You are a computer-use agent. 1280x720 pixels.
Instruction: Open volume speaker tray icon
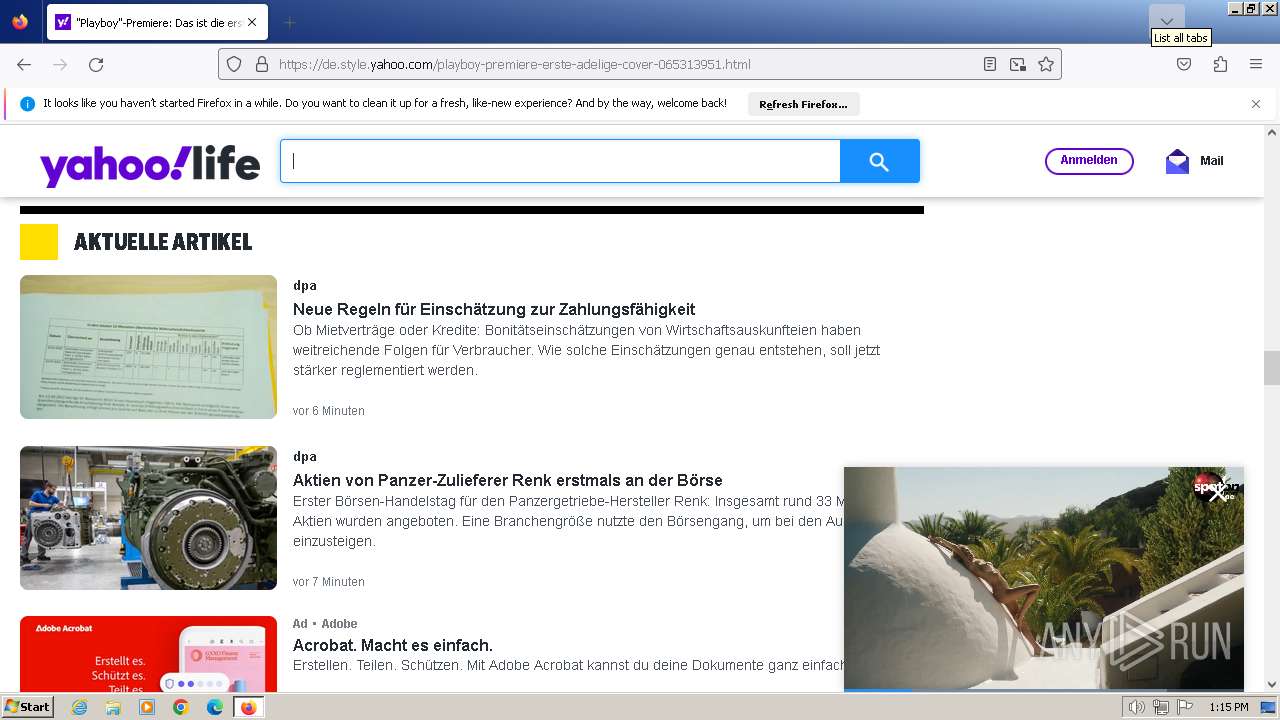coord(1137,707)
